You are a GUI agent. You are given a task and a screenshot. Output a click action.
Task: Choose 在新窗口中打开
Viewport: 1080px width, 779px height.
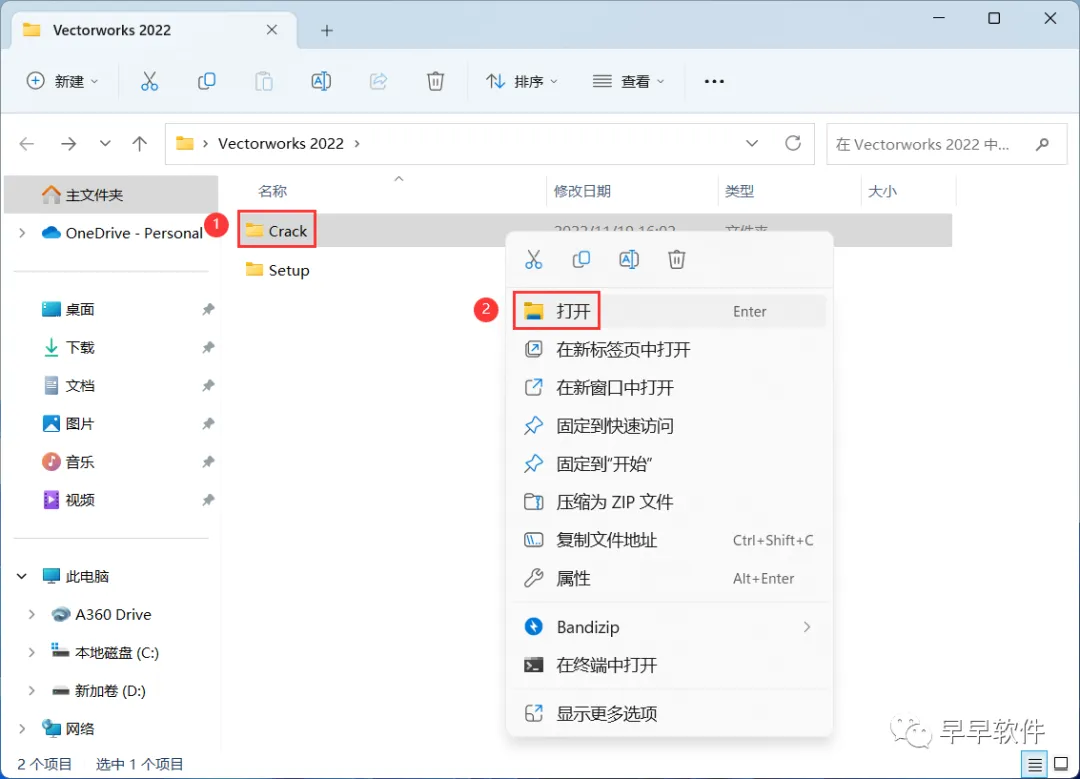pyautogui.click(x=669, y=388)
